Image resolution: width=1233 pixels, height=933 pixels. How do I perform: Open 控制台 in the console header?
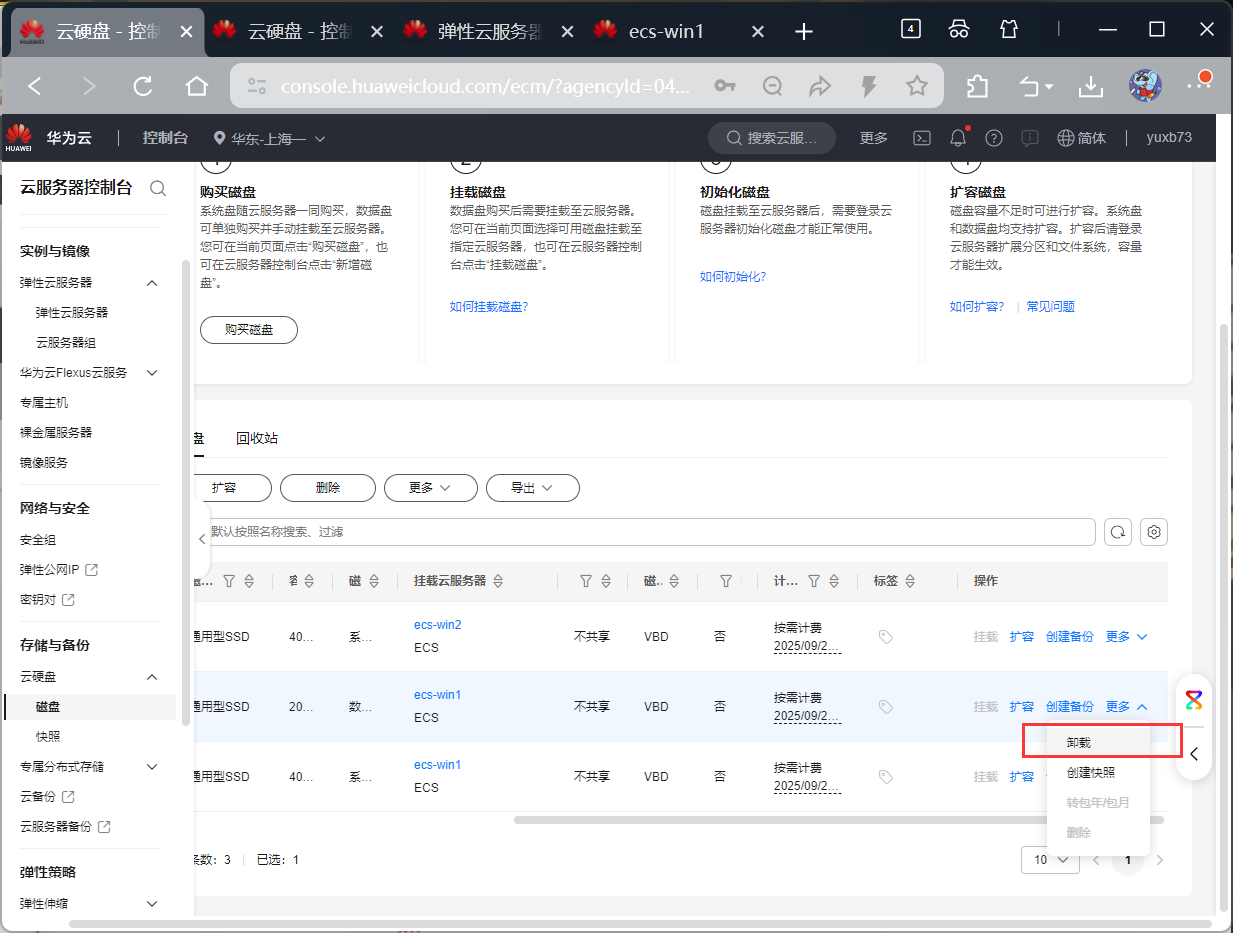pyautogui.click(x=165, y=138)
